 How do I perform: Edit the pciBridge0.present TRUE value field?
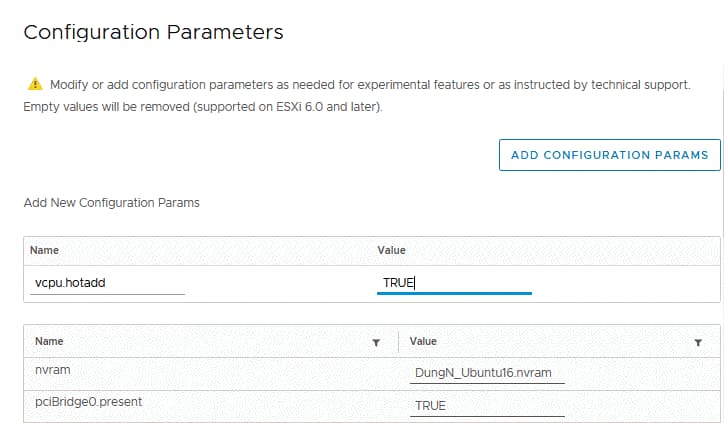click(x=487, y=405)
